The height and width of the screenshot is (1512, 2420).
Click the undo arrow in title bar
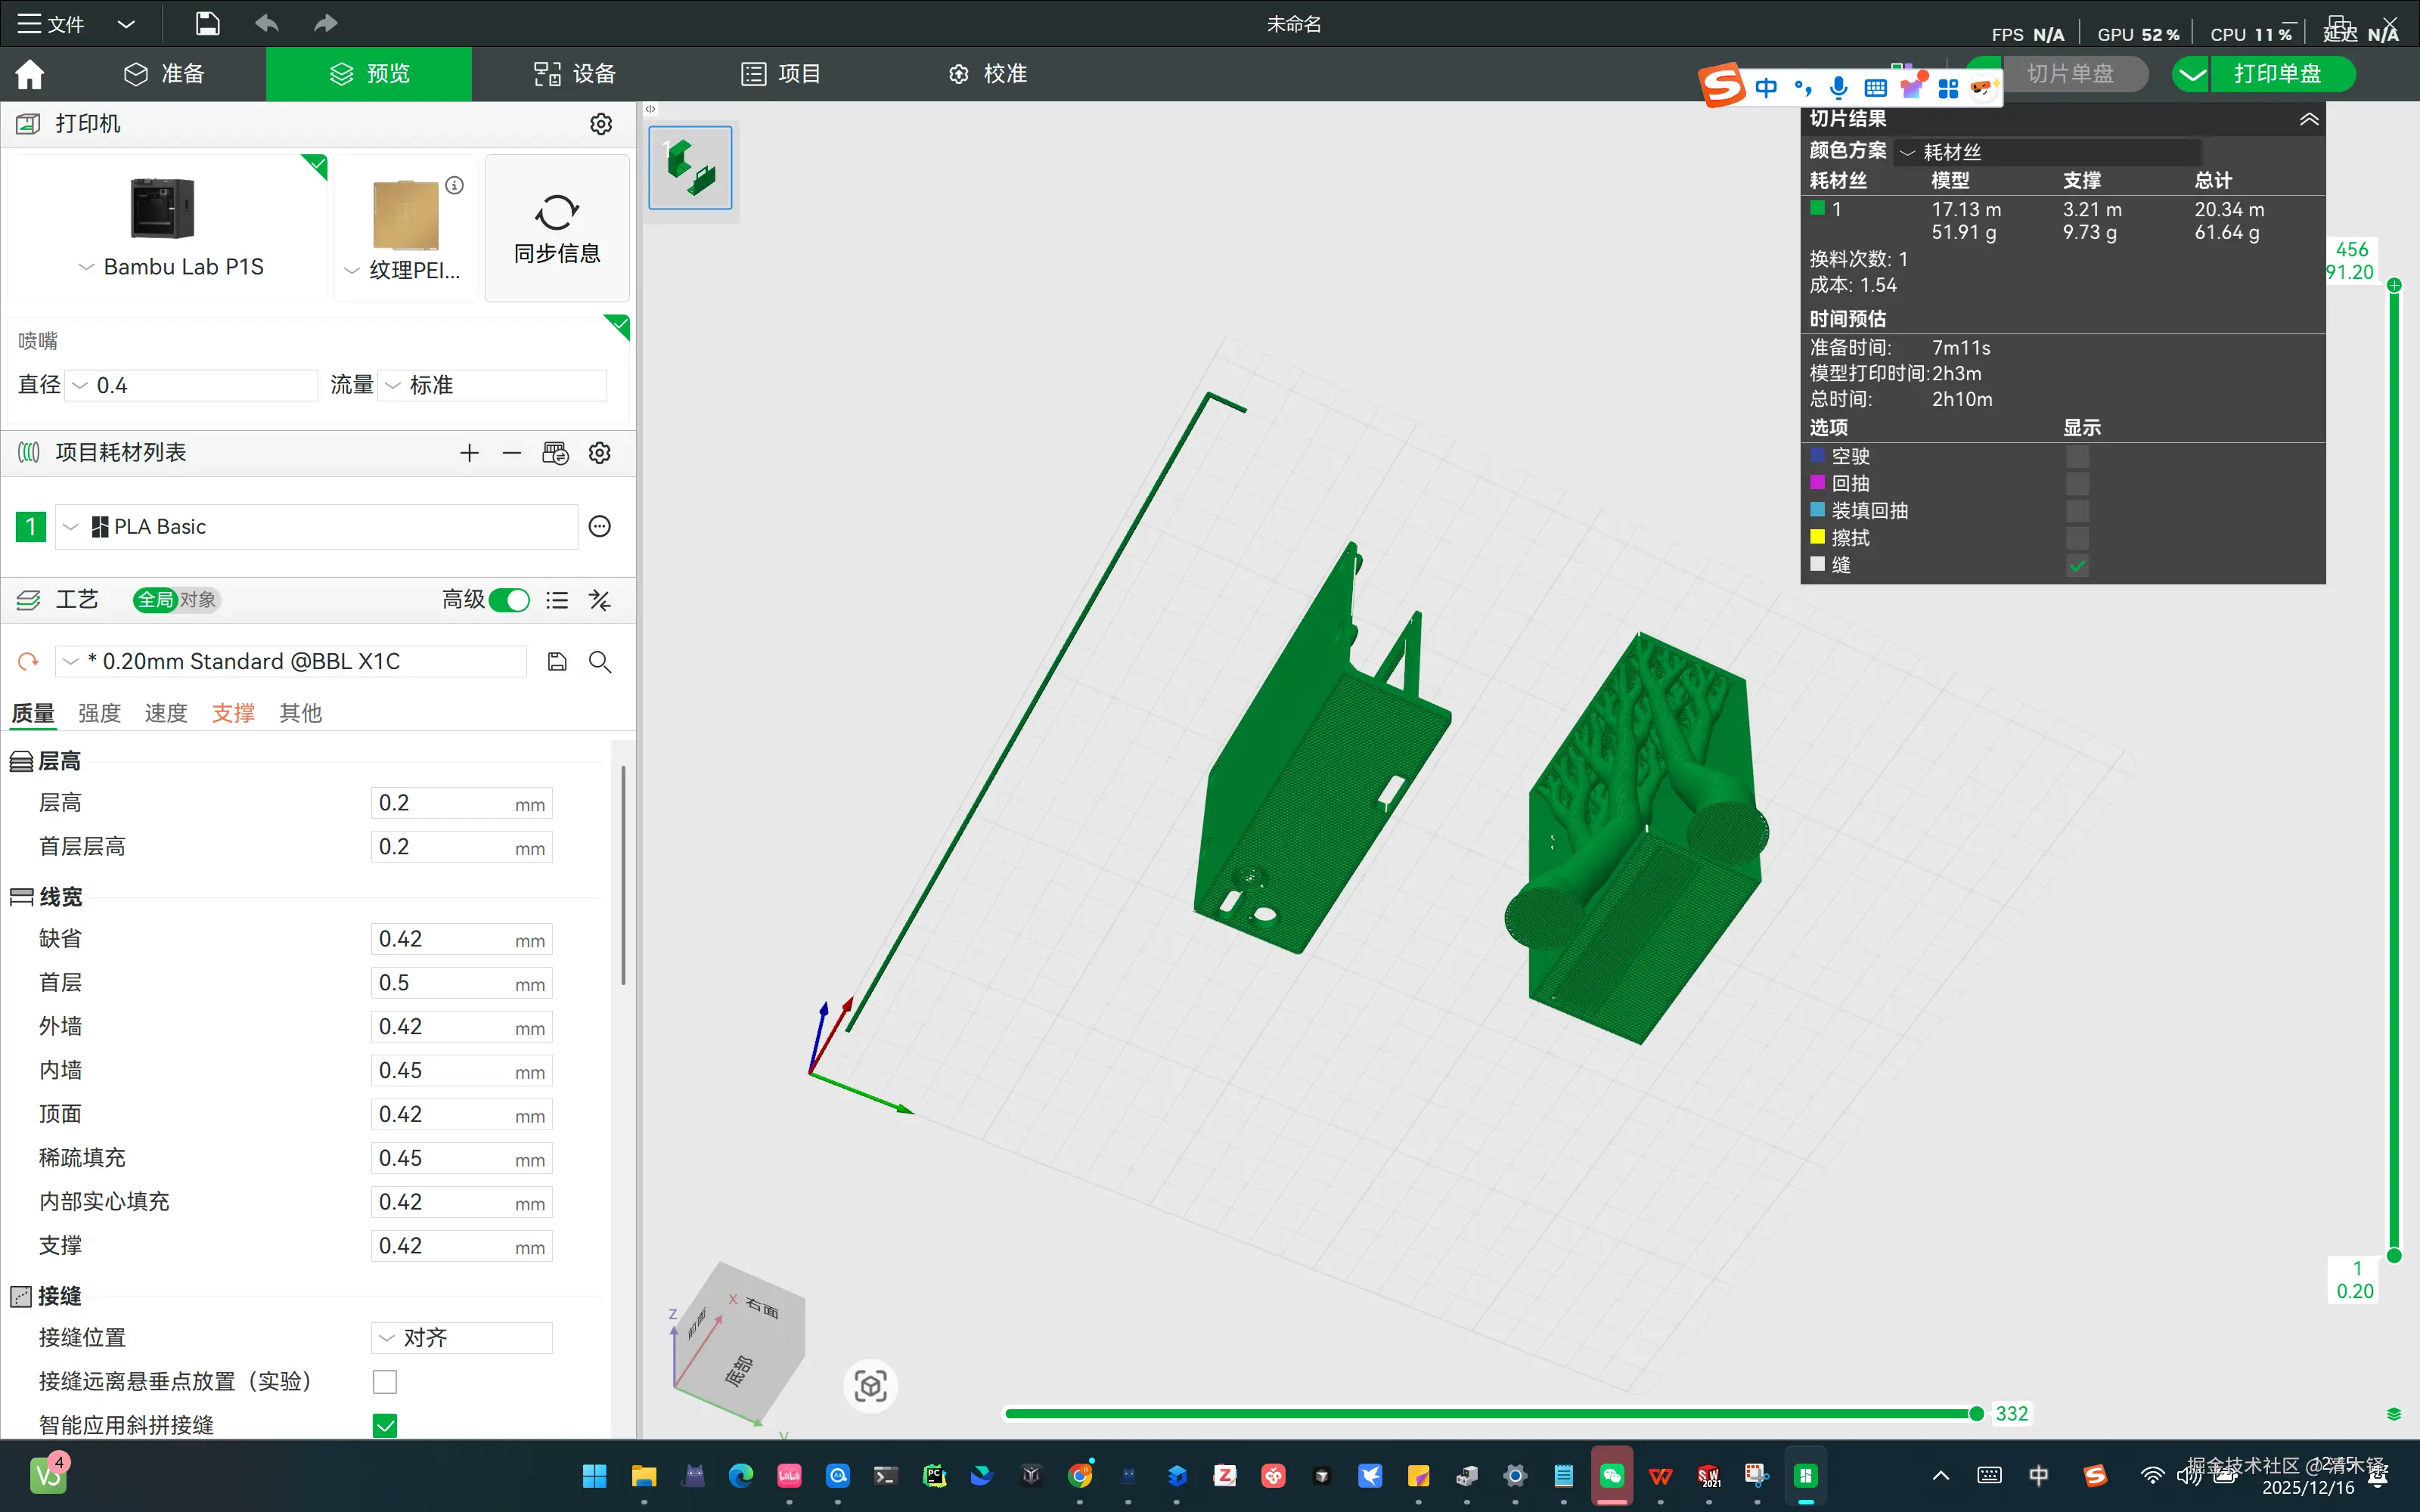(x=266, y=23)
